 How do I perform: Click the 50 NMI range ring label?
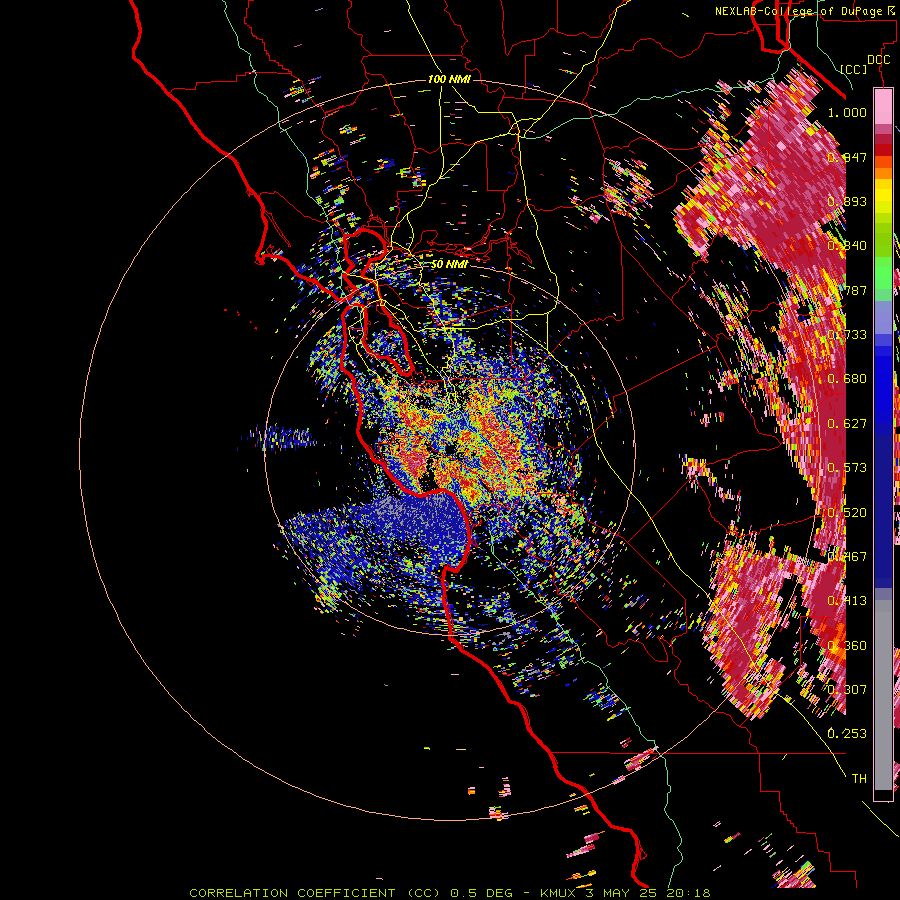coord(449,264)
